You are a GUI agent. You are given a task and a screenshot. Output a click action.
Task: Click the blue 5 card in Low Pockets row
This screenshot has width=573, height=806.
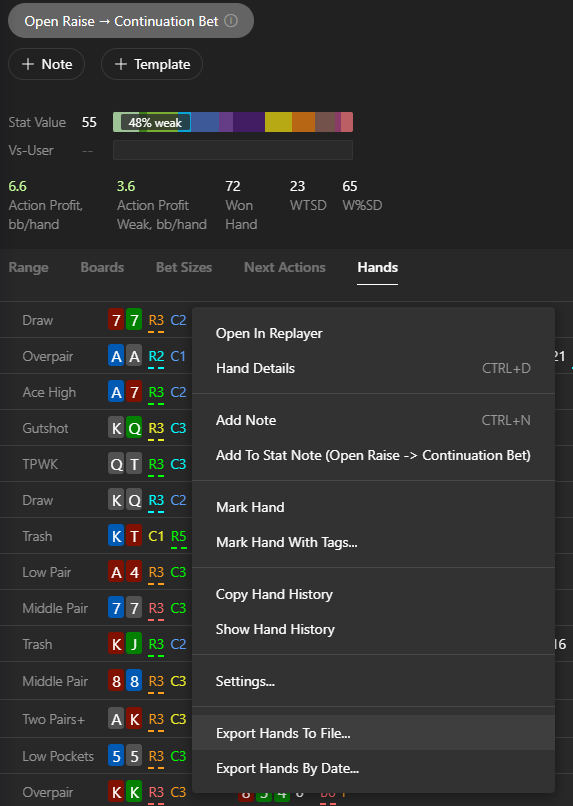(x=116, y=756)
